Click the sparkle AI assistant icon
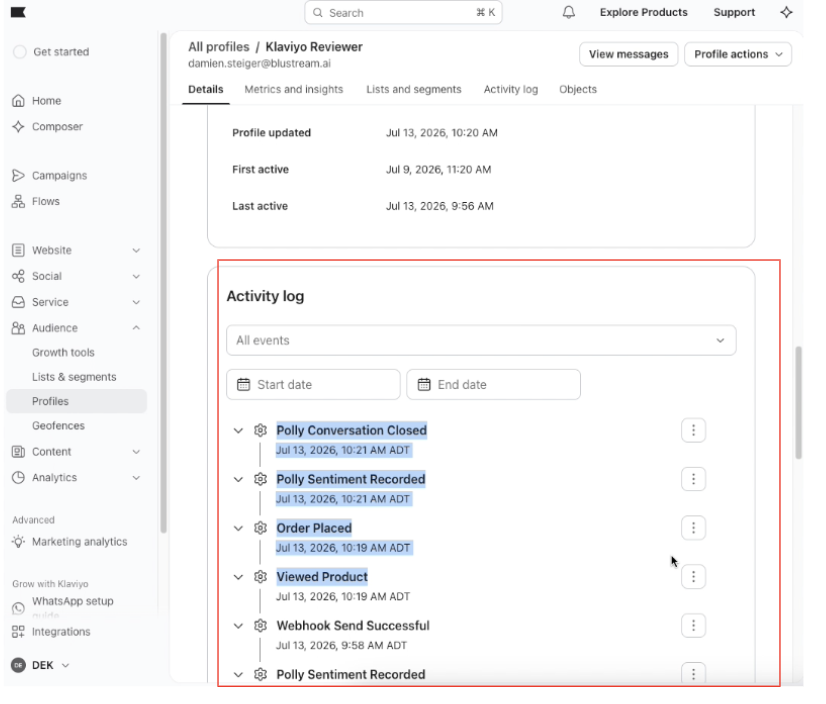826x704 pixels. pyautogui.click(x=786, y=12)
